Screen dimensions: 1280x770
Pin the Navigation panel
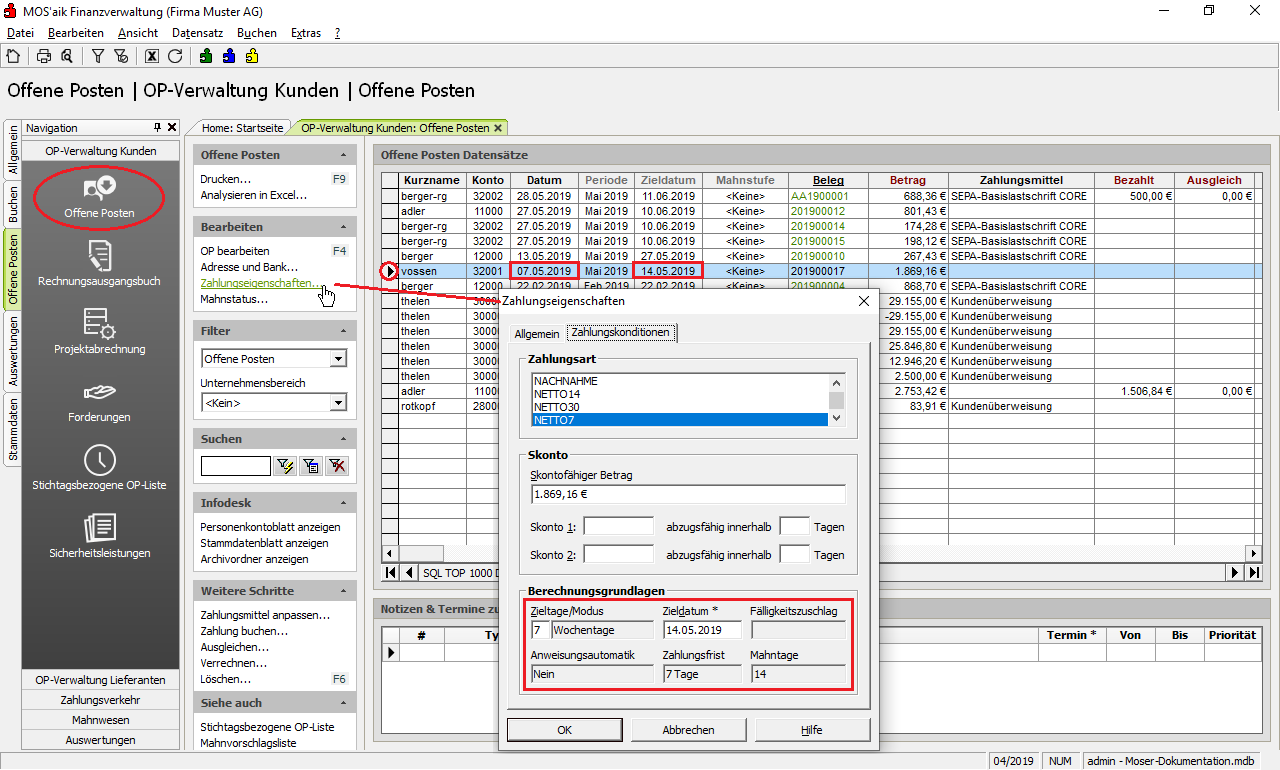coord(157,128)
